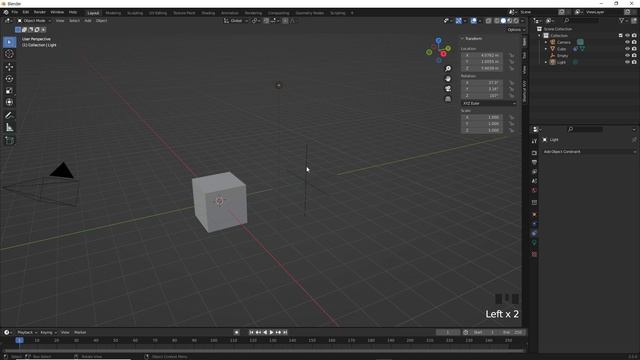Expand the Cube item in outliner
Screen dimensions: 640x360
pyautogui.click(x=546, y=49)
